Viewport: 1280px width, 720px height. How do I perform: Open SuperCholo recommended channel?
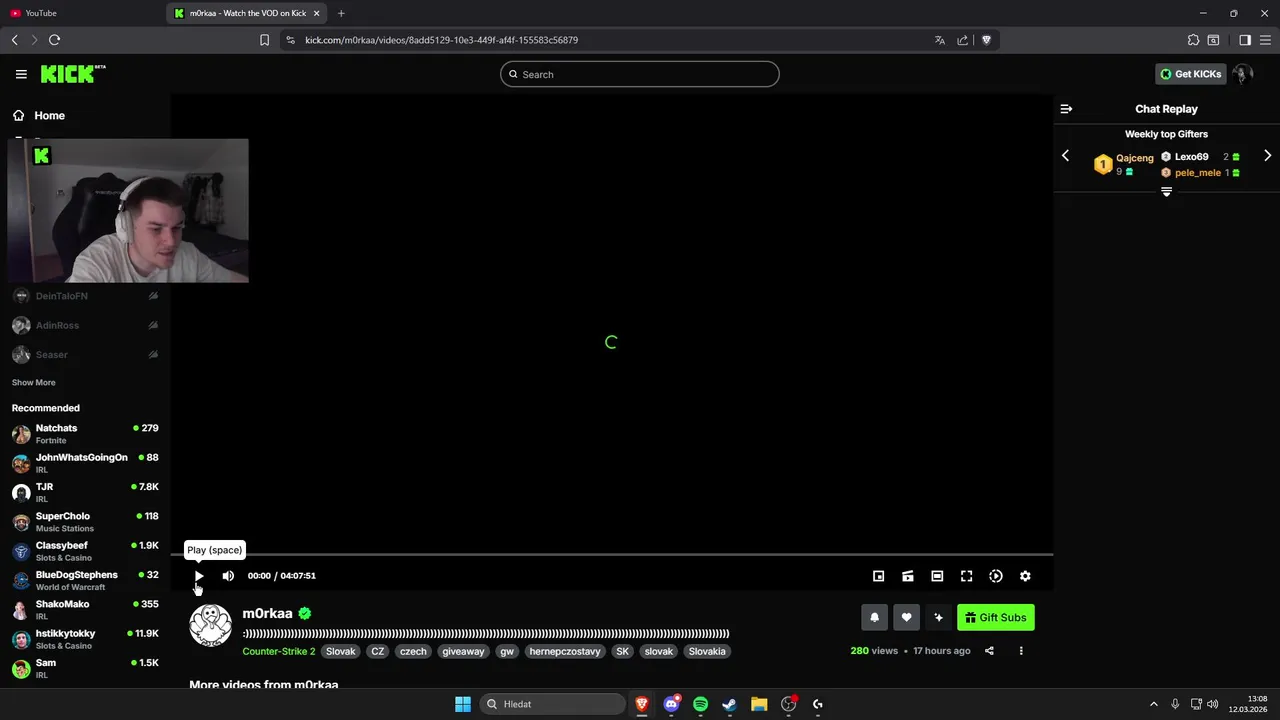tap(85, 522)
